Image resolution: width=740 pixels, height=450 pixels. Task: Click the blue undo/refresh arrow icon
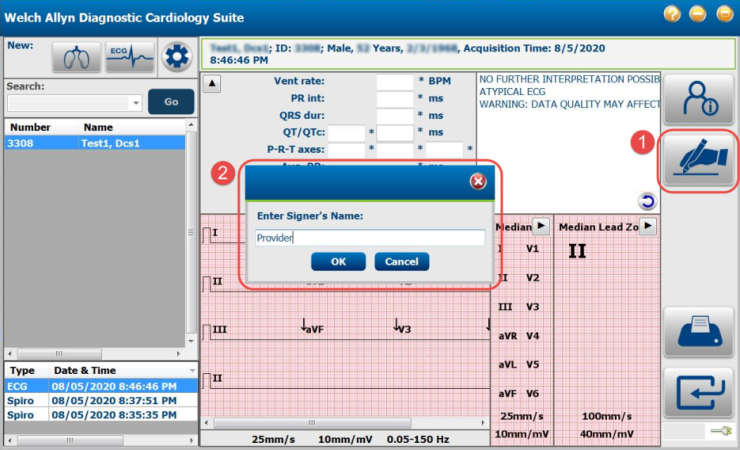tap(647, 201)
